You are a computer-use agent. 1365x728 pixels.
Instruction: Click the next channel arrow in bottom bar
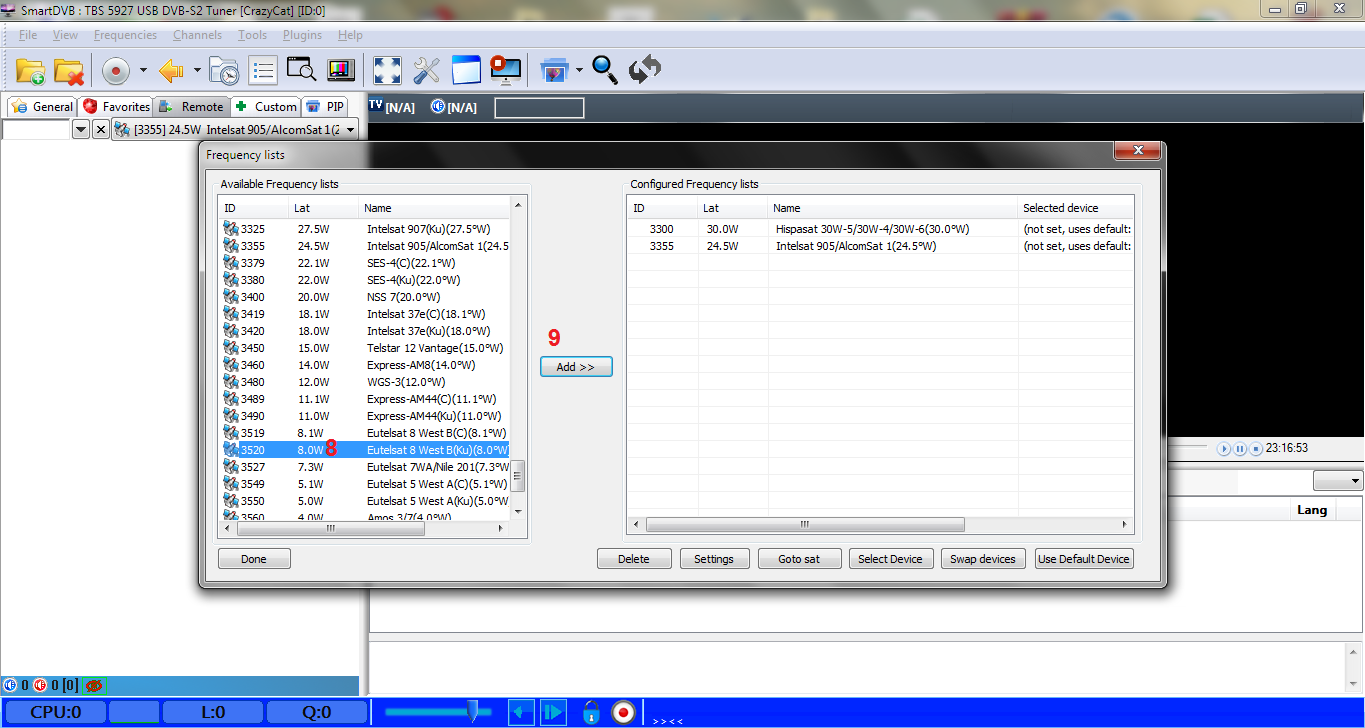553,712
